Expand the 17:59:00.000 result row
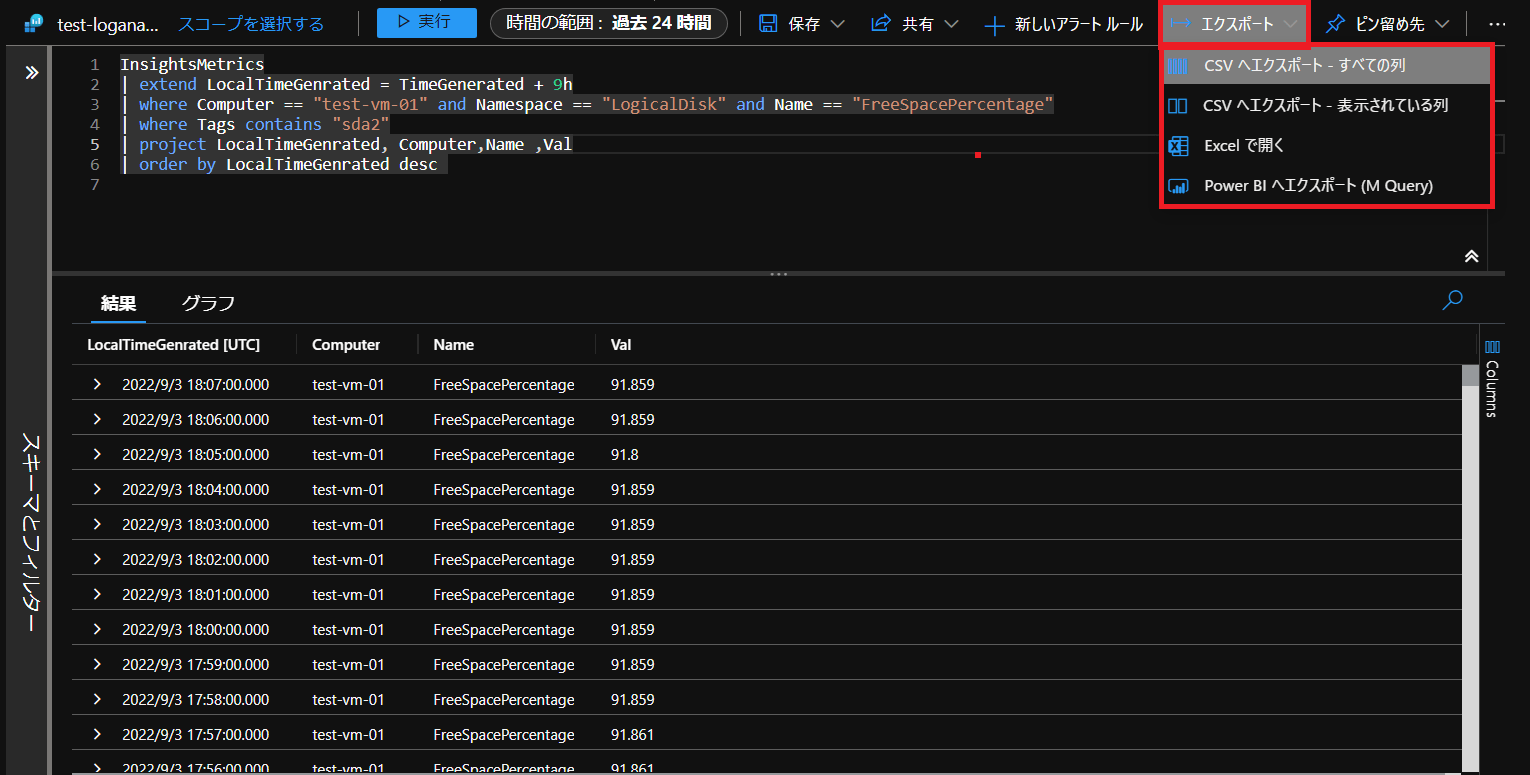The width and height of the screenshot is (1530, 775). click(x=97, y=664)
